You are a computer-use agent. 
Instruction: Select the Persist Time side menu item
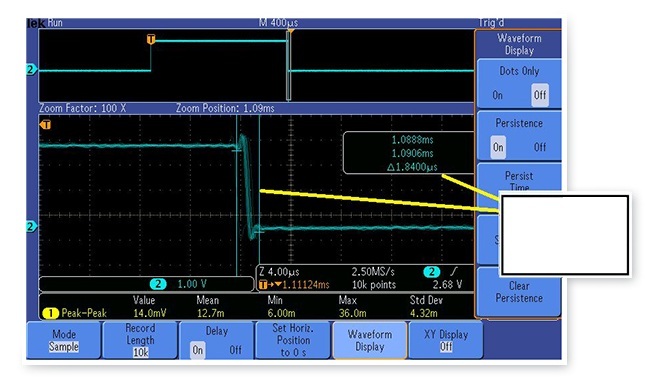click(519, 181)
